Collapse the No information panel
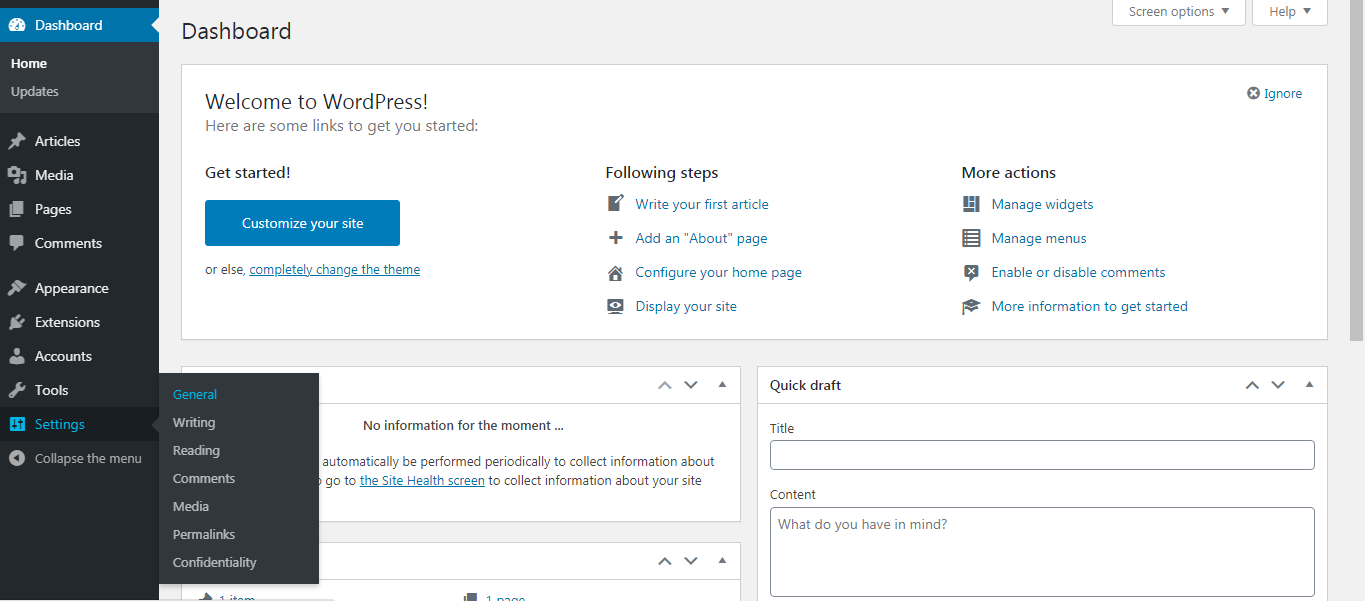 [722, 385]
